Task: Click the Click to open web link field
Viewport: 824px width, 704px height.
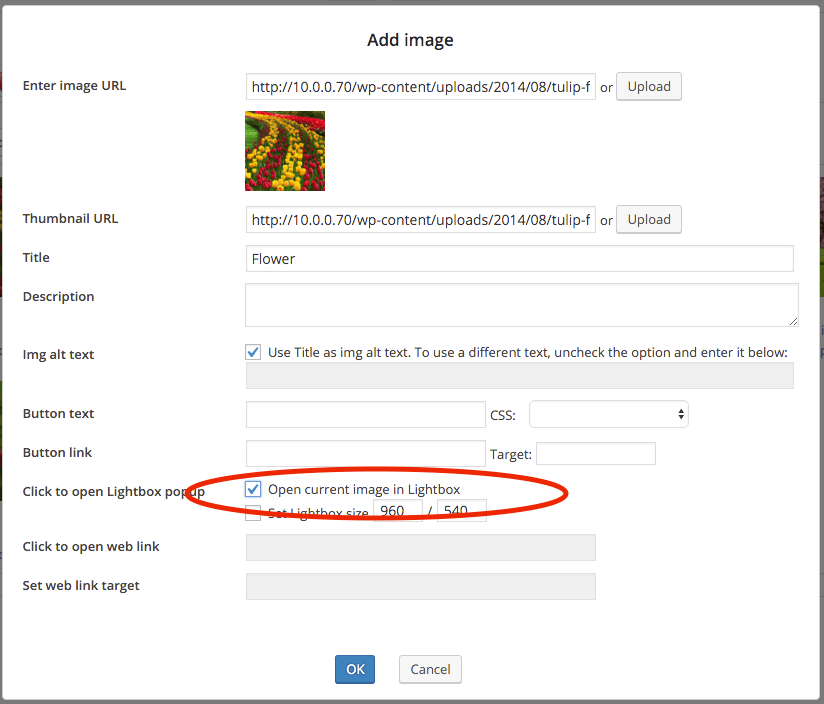Action: coord(420,547)
